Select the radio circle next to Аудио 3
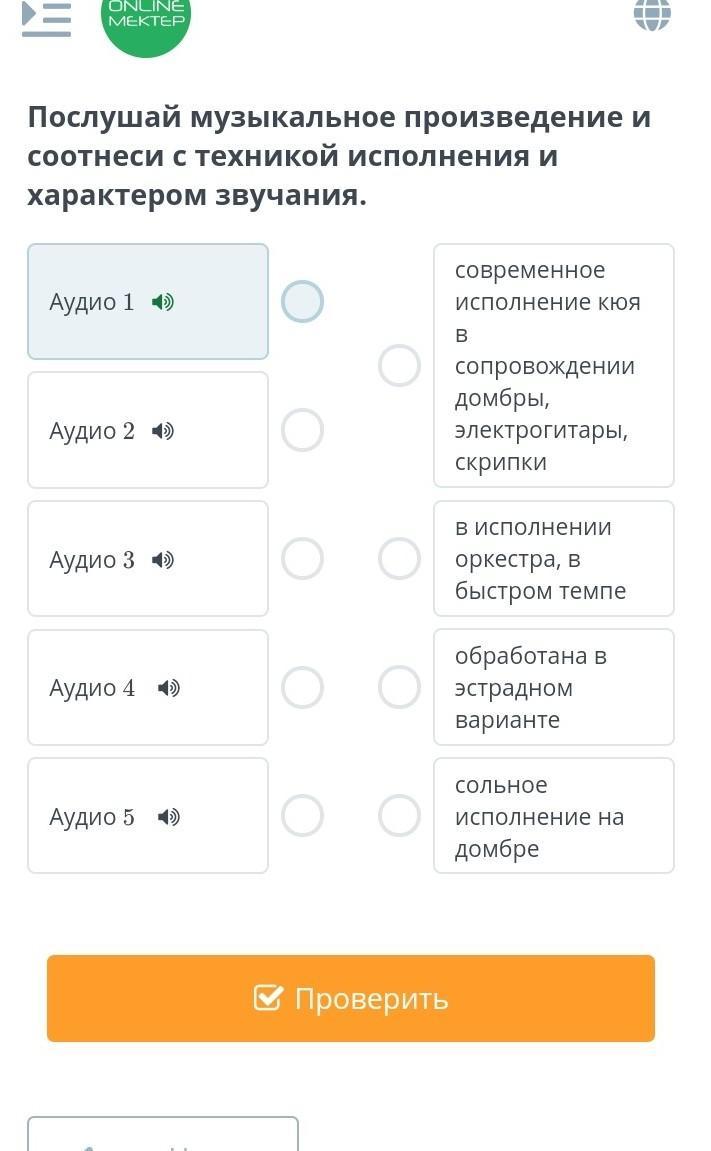The image size is (711, 1151). point(302,559)
